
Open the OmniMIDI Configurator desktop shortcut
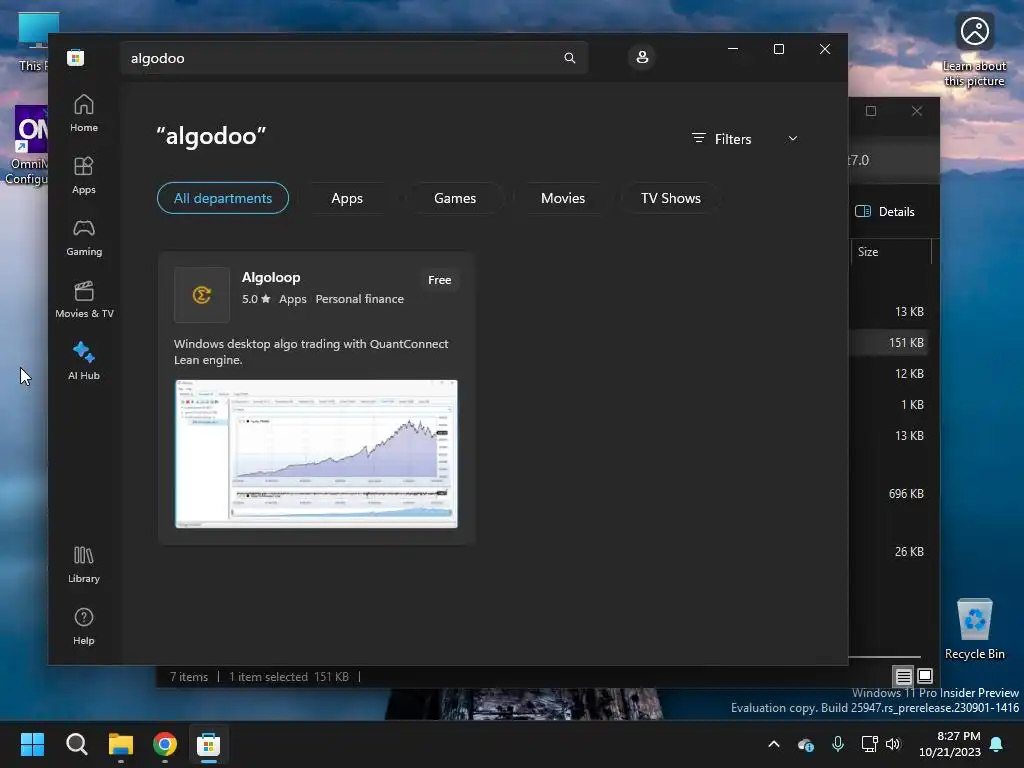[26, 145]
